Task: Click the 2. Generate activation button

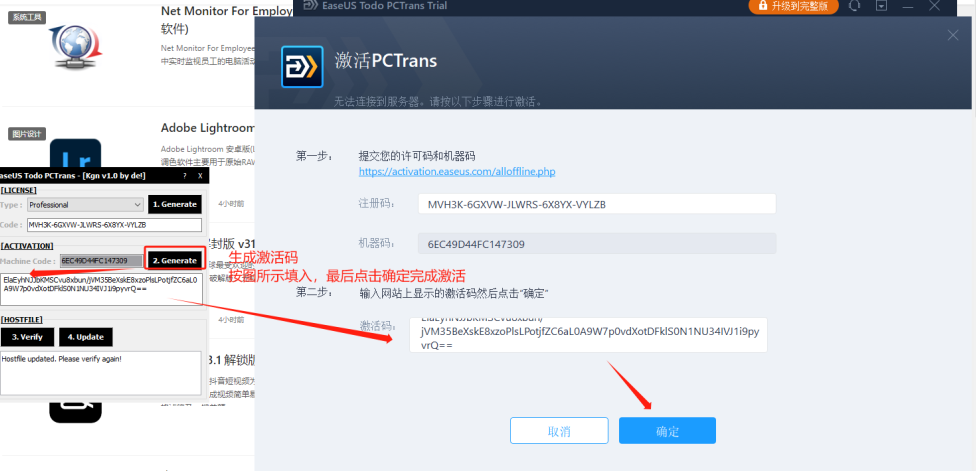Action: [x=175, y=260]
